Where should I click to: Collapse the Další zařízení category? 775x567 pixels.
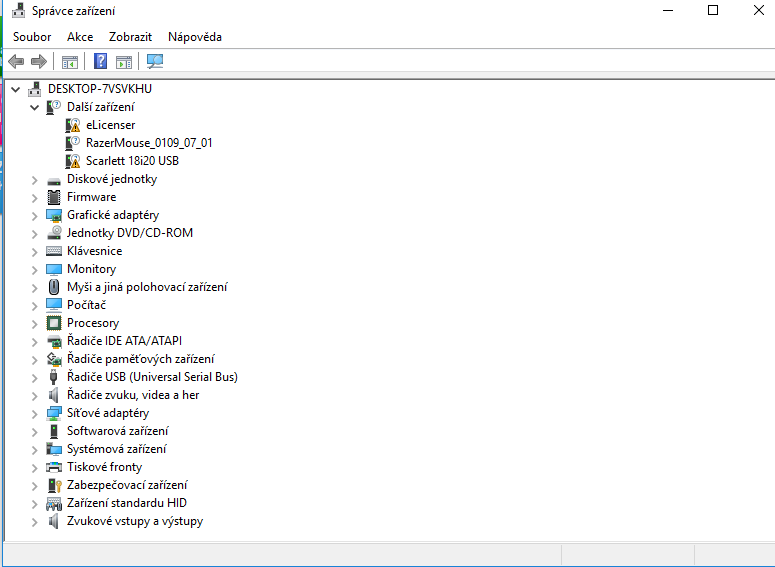(x=35, y=107)
